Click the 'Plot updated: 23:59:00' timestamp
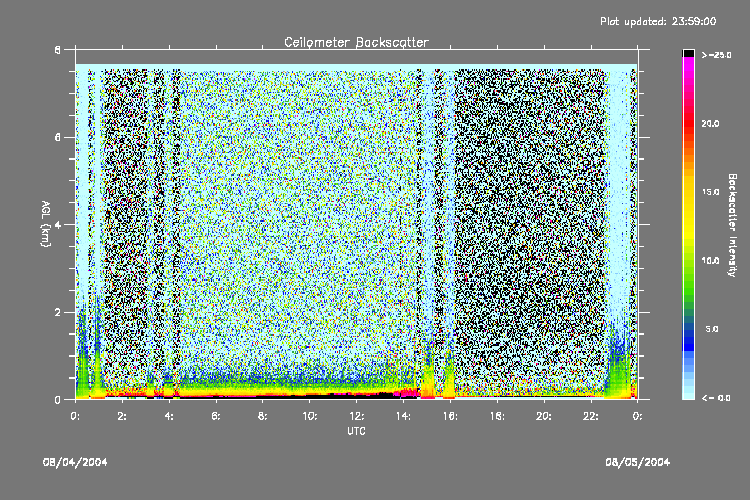This screenshot has height=500, width=750. point(658,22)
